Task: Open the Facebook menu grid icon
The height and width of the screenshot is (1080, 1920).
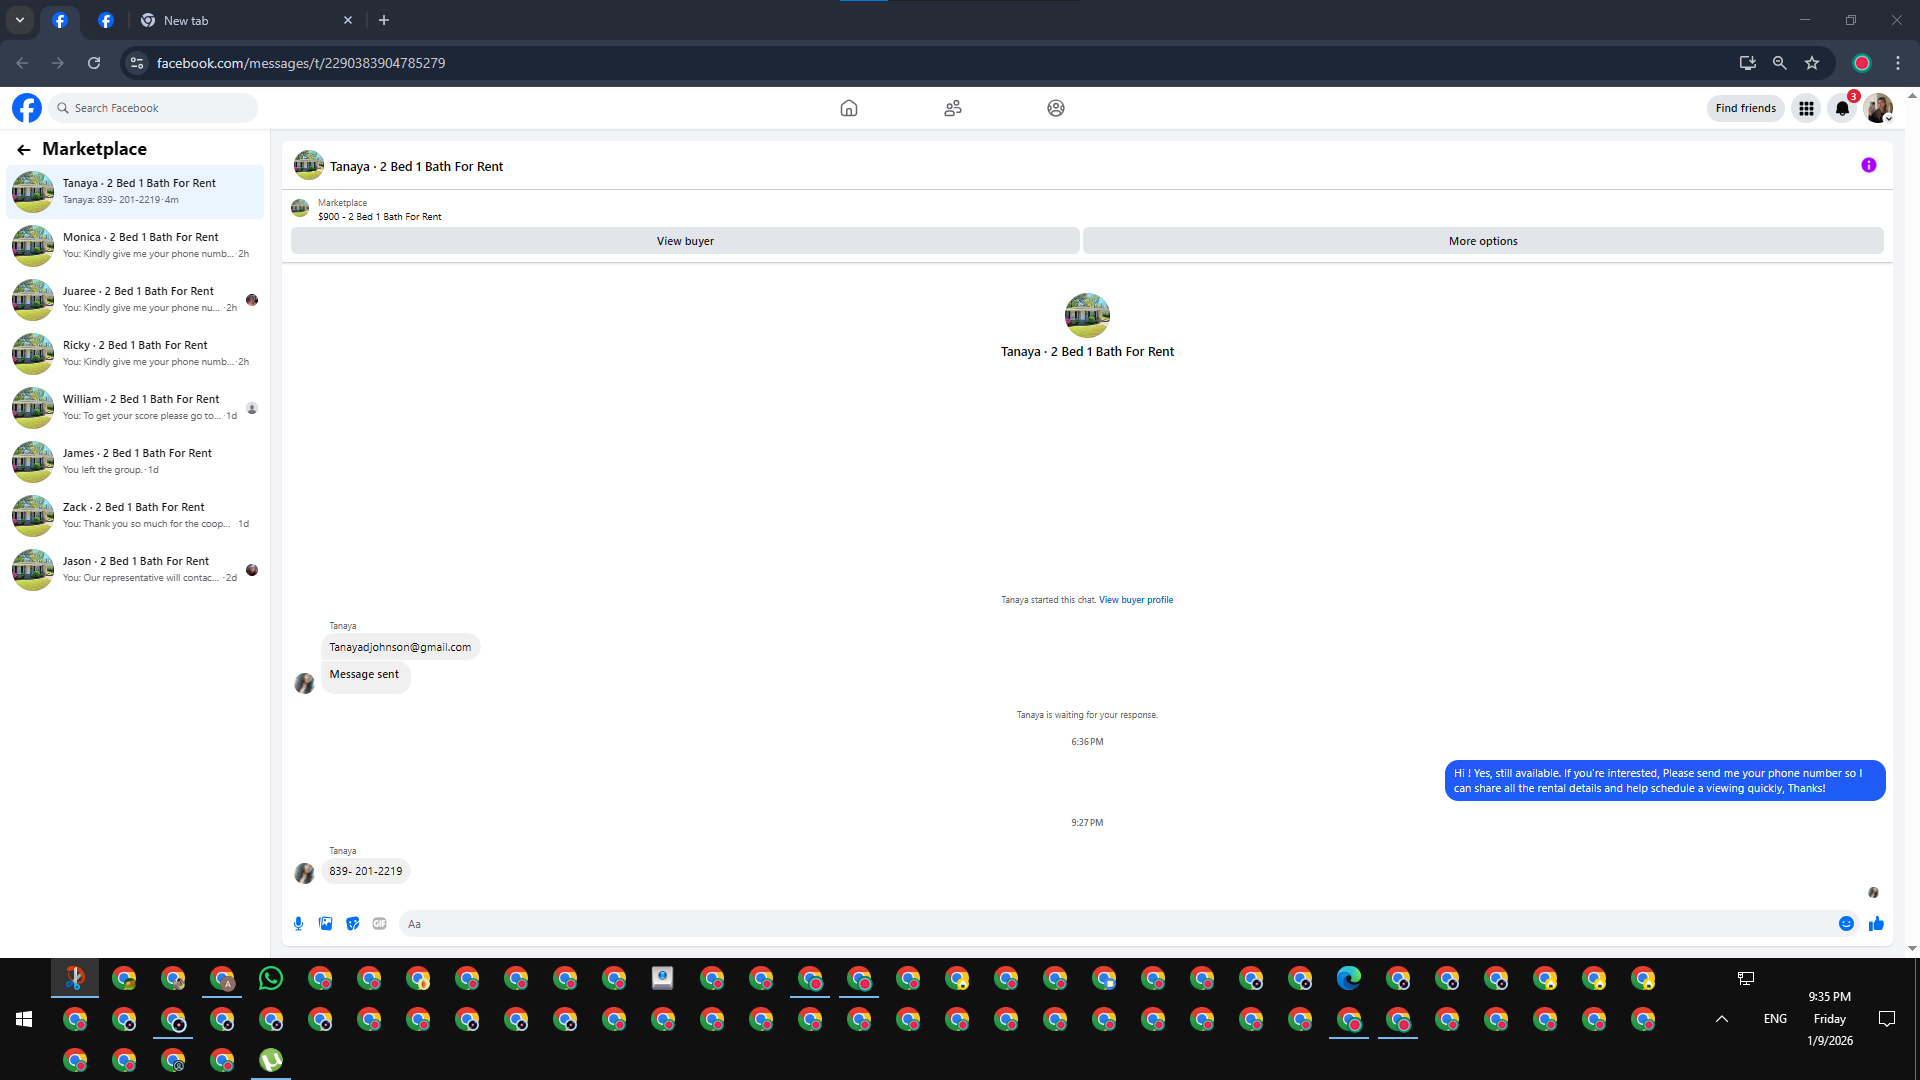Action: click(1806, 108)
